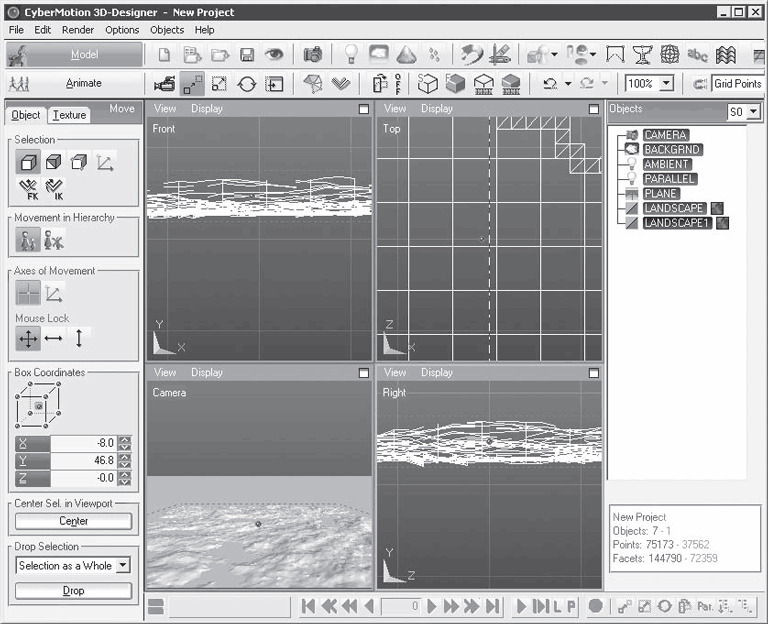This screenshot has width=768, height=624.
Task: Click the Save project floppy disk icon
Action: (246, 55)
